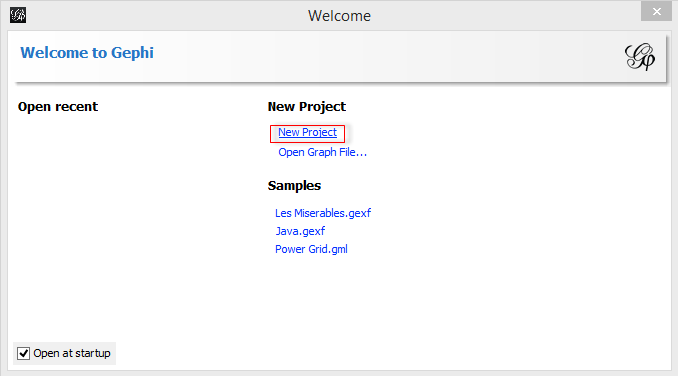Image resolution: width=678 pixels, height=376 pixels.
Task: Close the Welcome dialog with X button
Action: (656, 11)
